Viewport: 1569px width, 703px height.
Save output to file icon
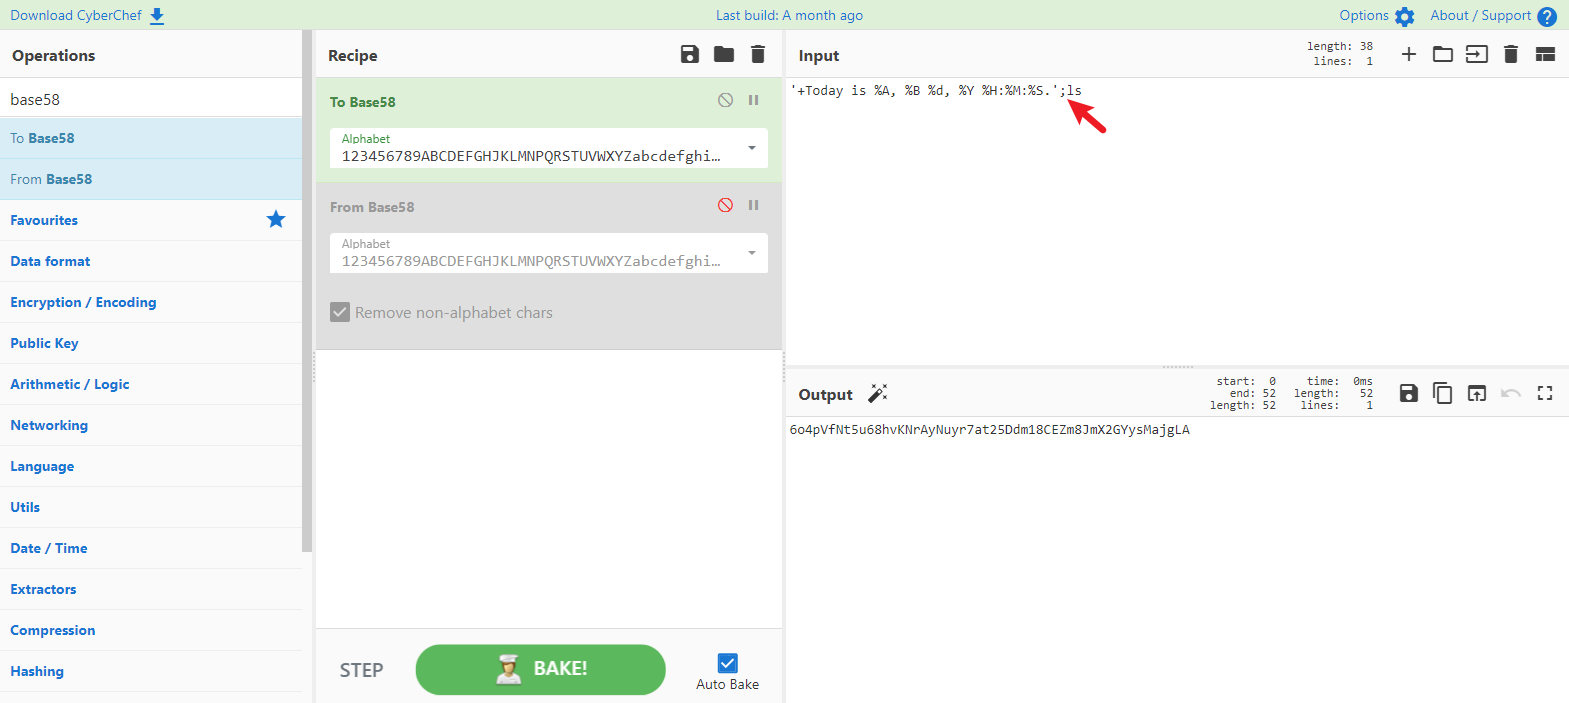tap(1409, 393)
